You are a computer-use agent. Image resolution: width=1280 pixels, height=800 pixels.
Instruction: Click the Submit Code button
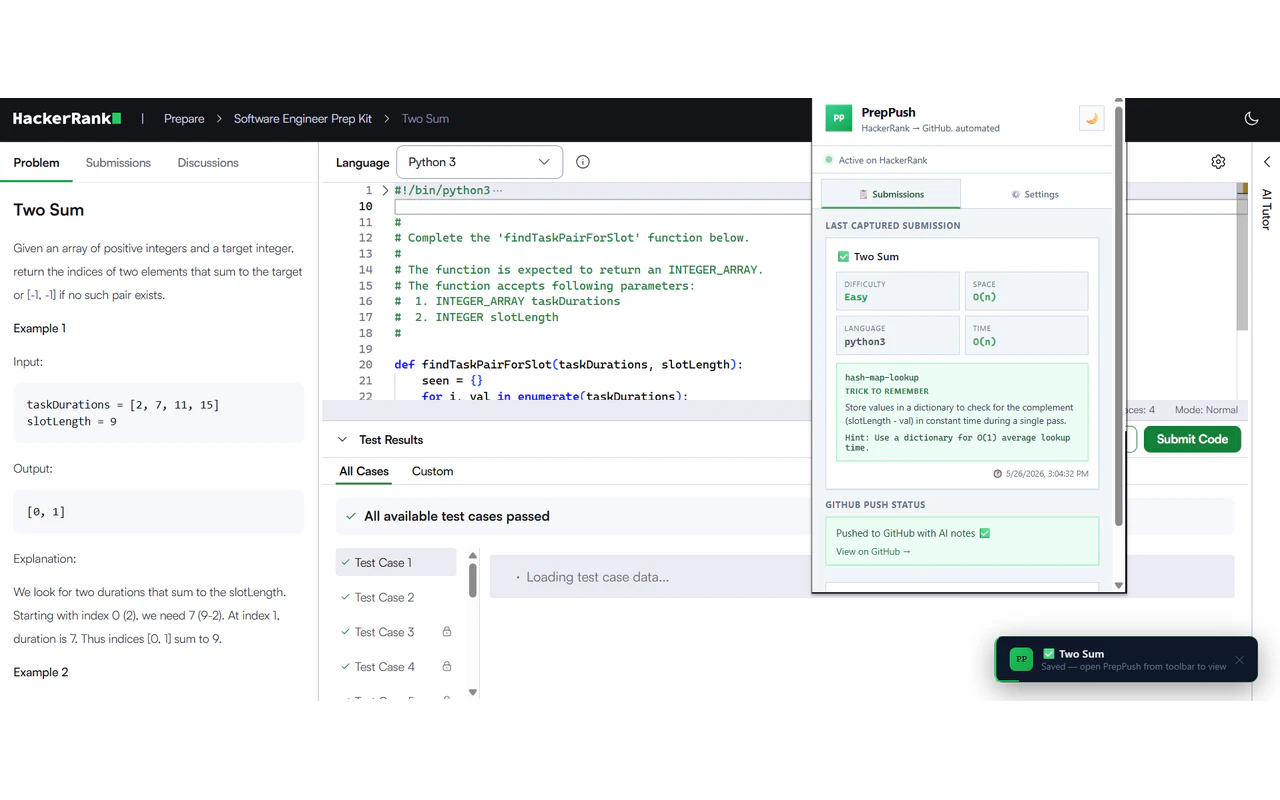pos(1192,439)
